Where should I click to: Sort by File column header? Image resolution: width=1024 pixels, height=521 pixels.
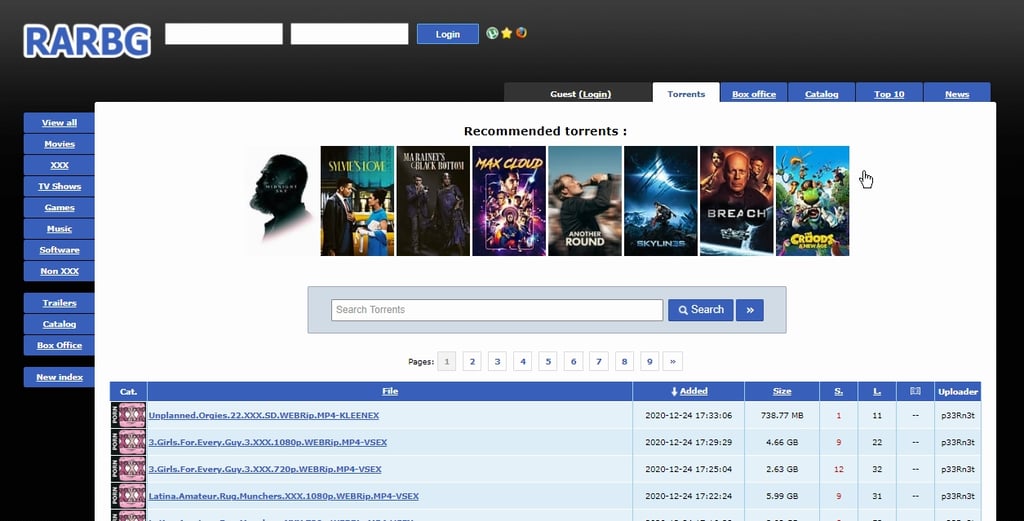(x=390, y=391)
